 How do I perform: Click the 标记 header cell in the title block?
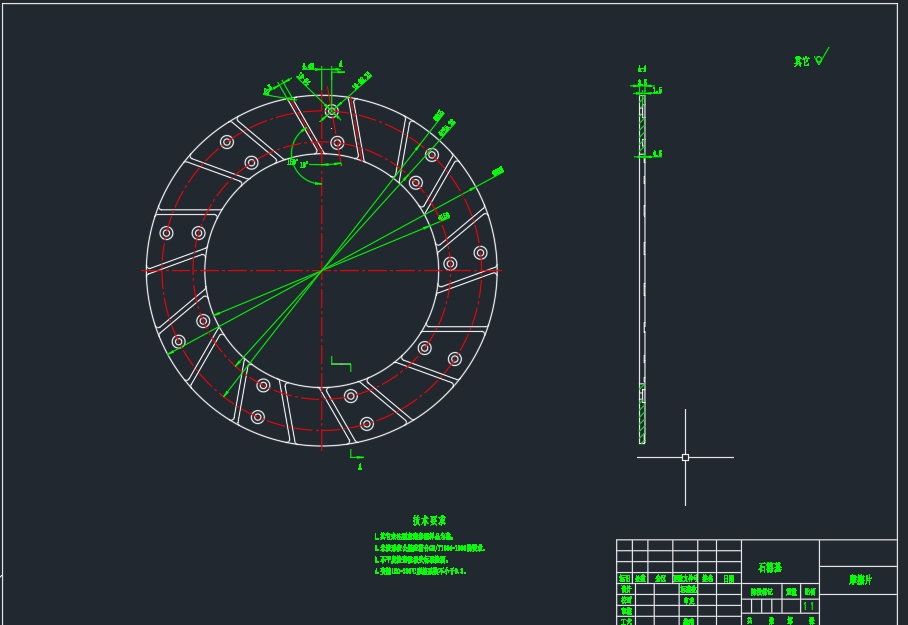tap(621, 577)
